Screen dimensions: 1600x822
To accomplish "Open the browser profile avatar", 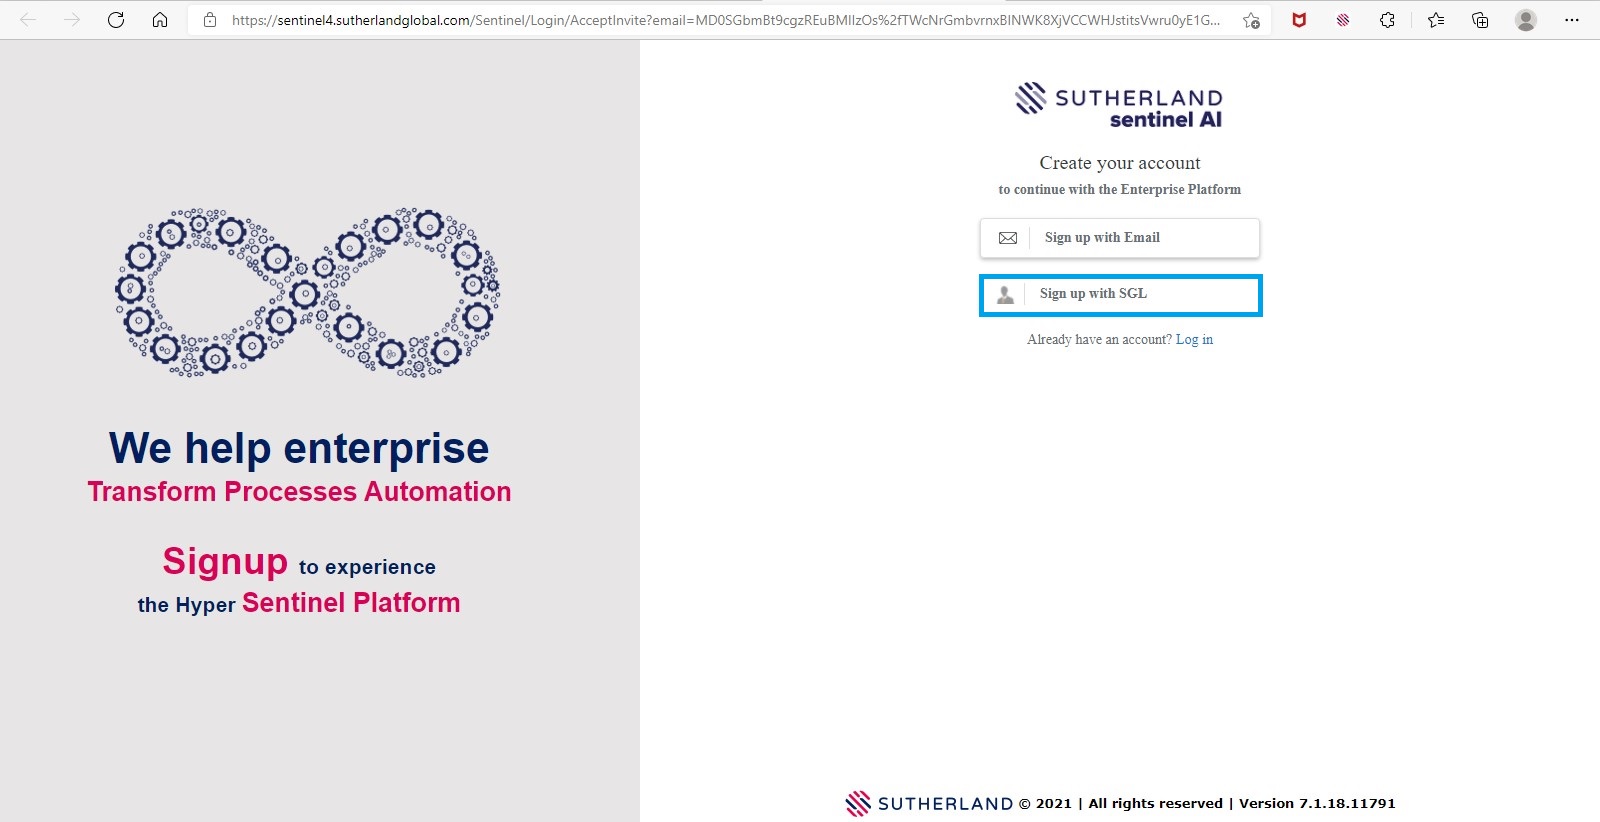I will (1525, 20).
